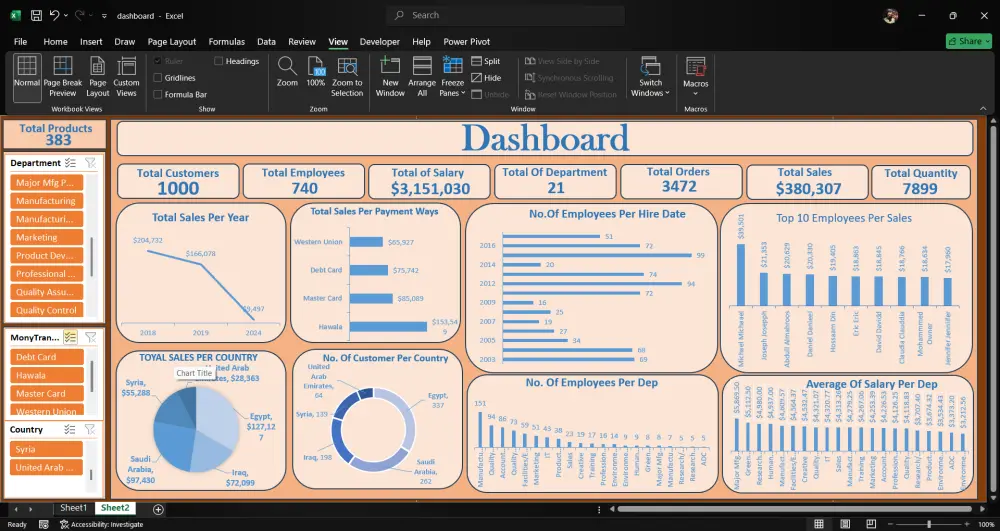
Task: Select United Arab slicer button
Action: (47, 467)
